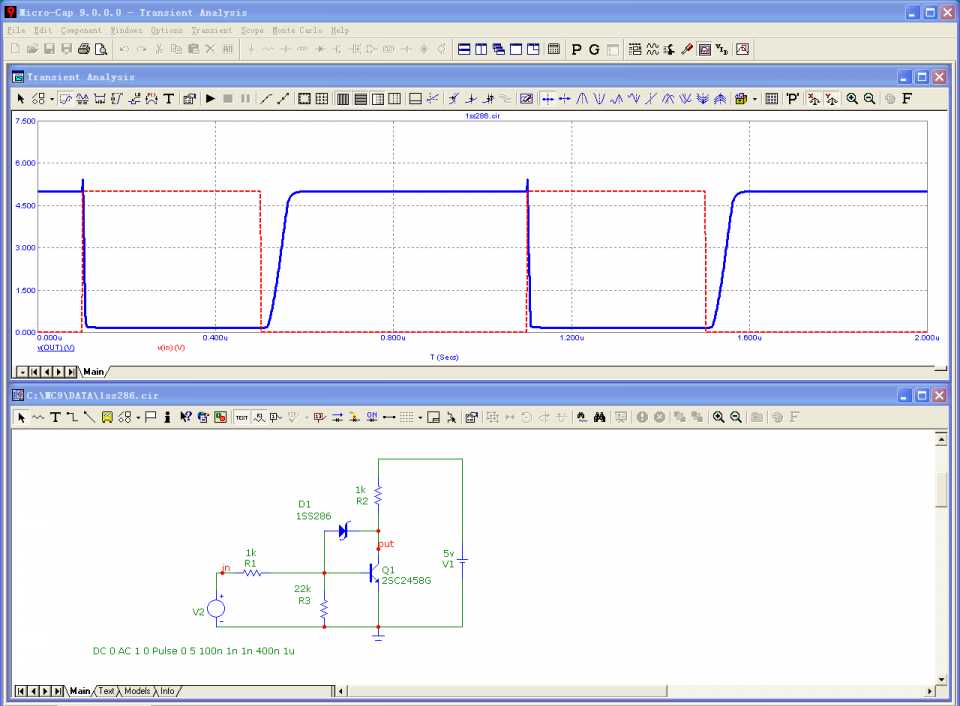The image size is (960, 706).
Task: Select the pointer tool in schematic toolbar
Action: coord(21,417)
